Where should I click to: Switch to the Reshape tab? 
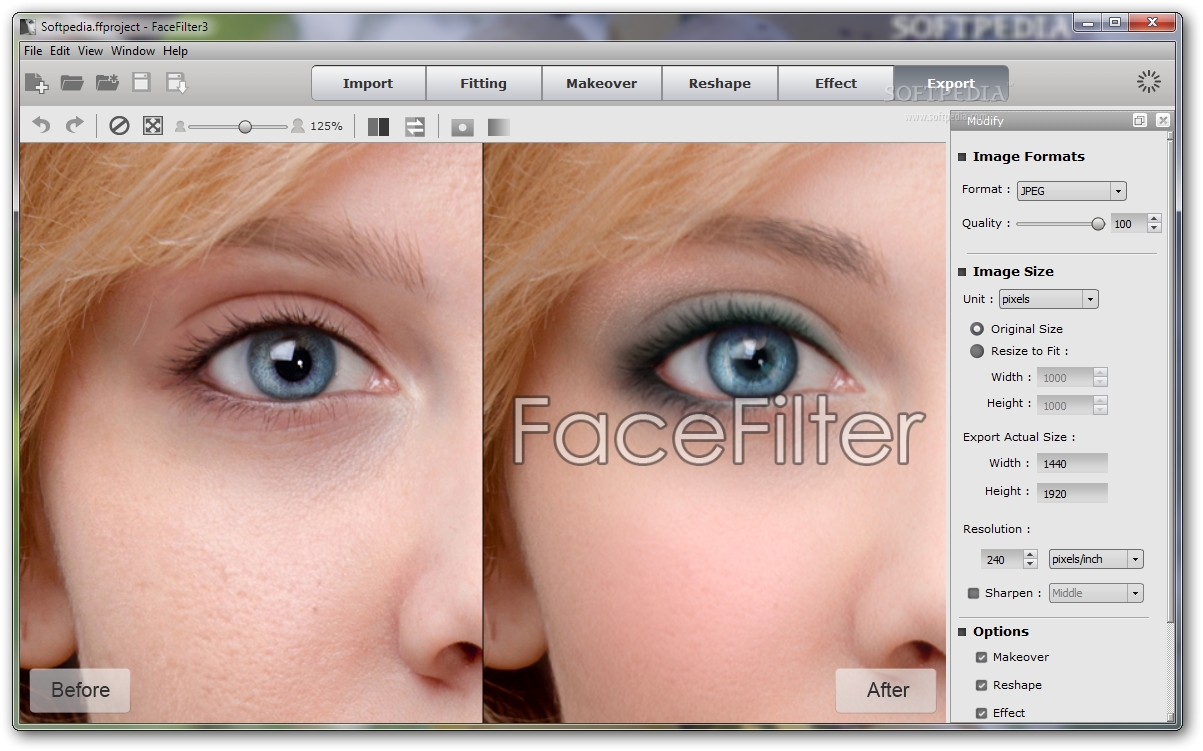(x=720, y=84)
